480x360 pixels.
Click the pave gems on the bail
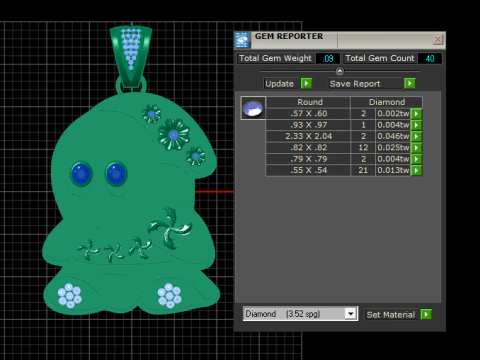[131, 48]
